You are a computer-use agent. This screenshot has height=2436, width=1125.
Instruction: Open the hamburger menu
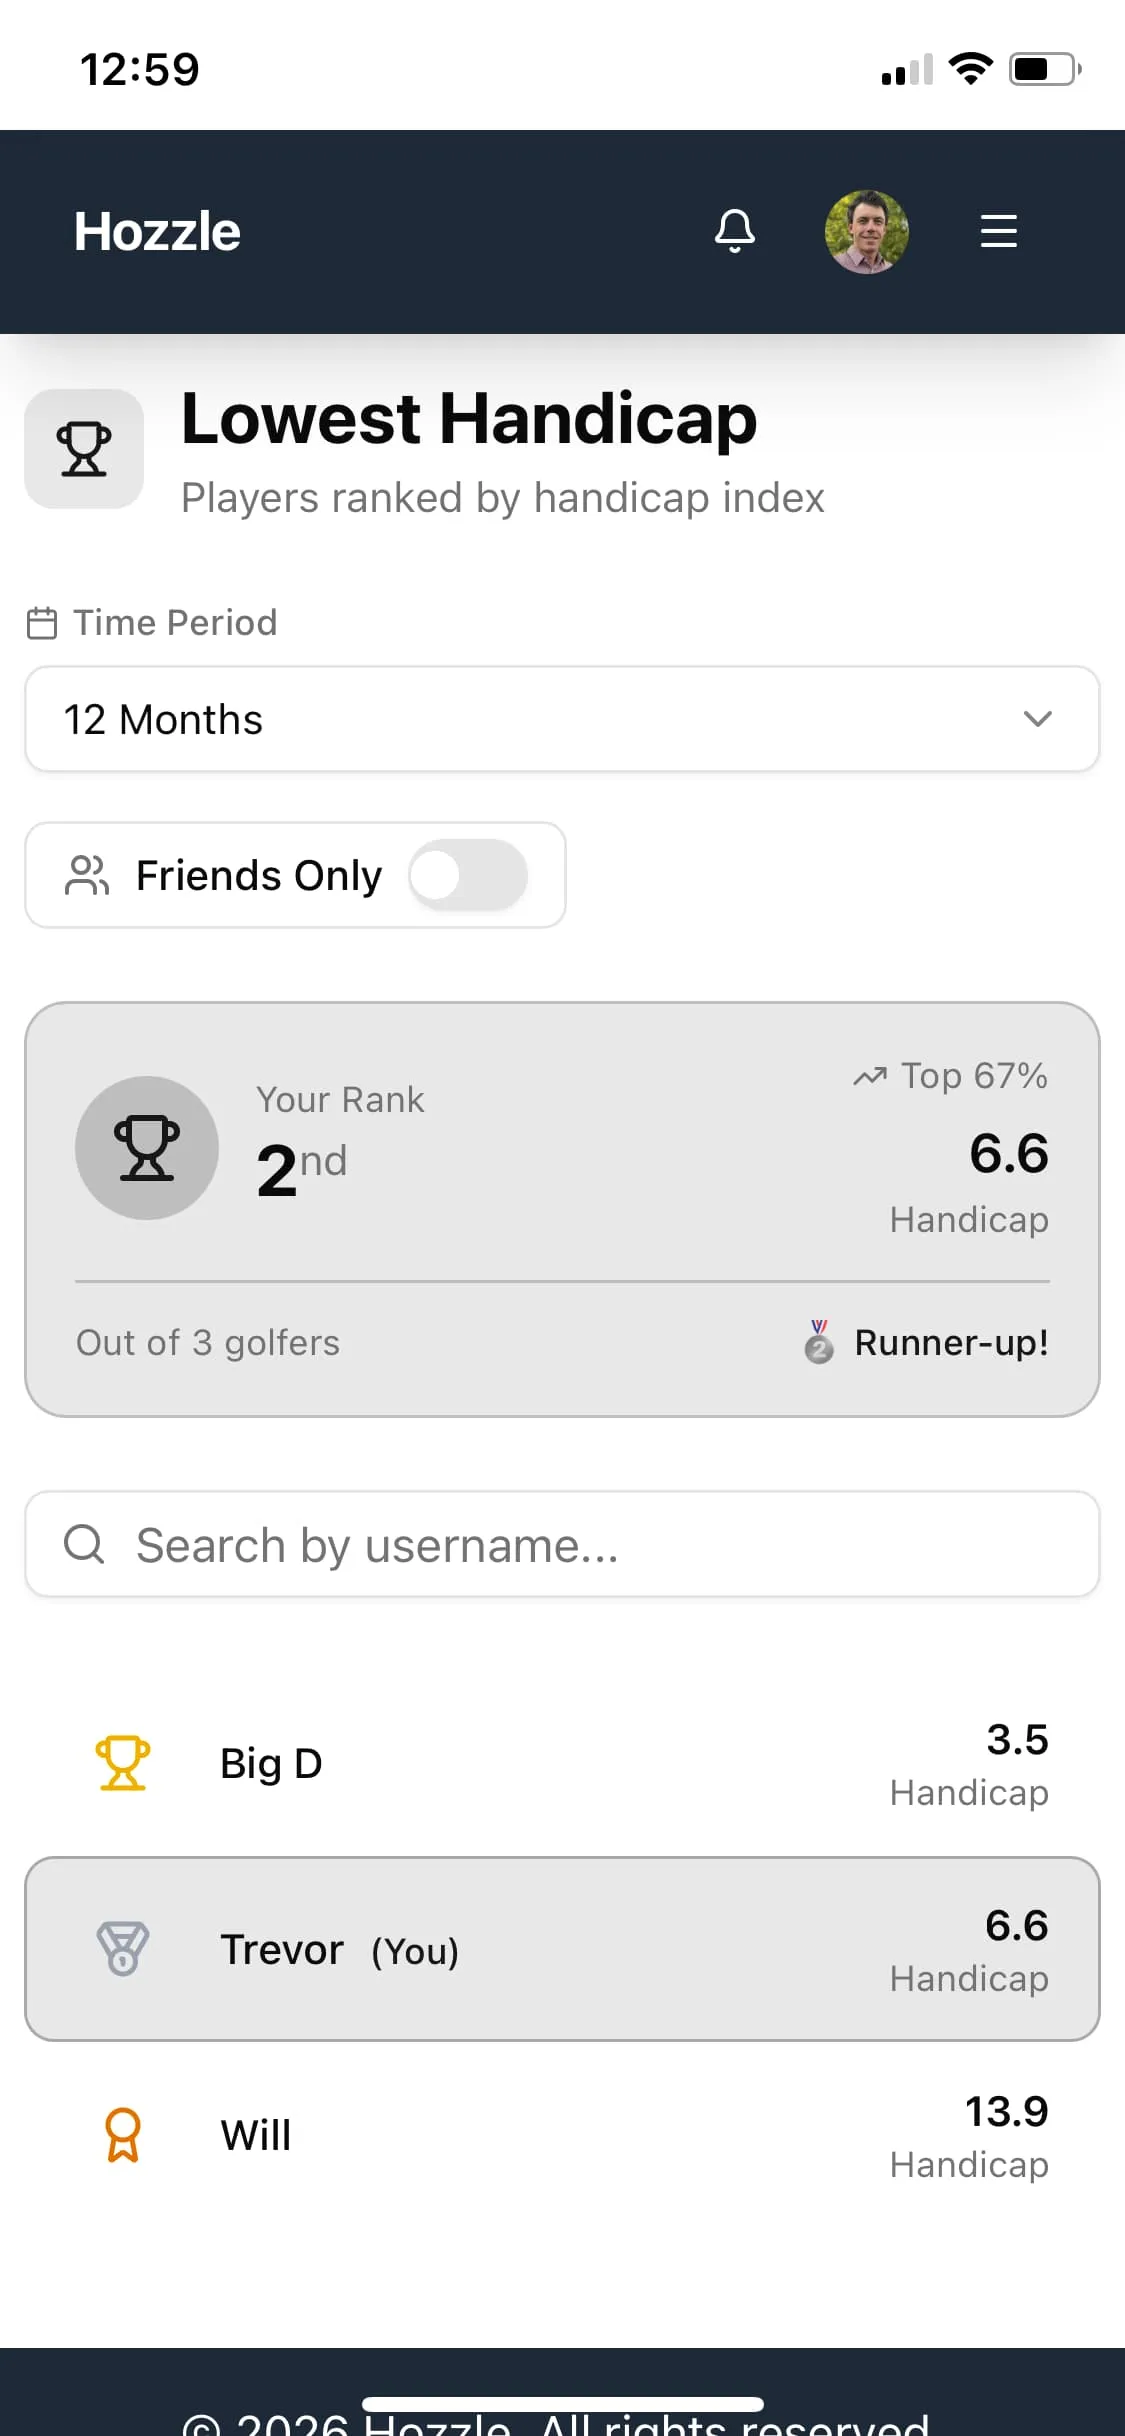tap(998, 231)
